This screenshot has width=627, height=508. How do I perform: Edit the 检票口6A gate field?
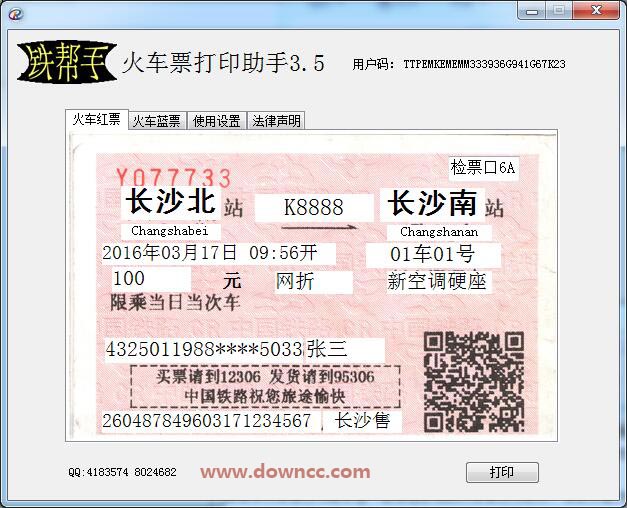(x=484, y=168)
